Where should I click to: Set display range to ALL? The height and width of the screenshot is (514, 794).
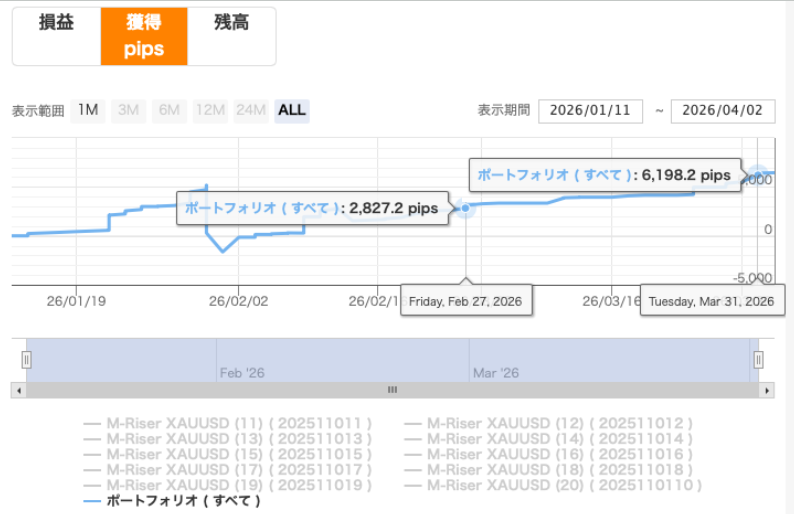click(292, 110)
